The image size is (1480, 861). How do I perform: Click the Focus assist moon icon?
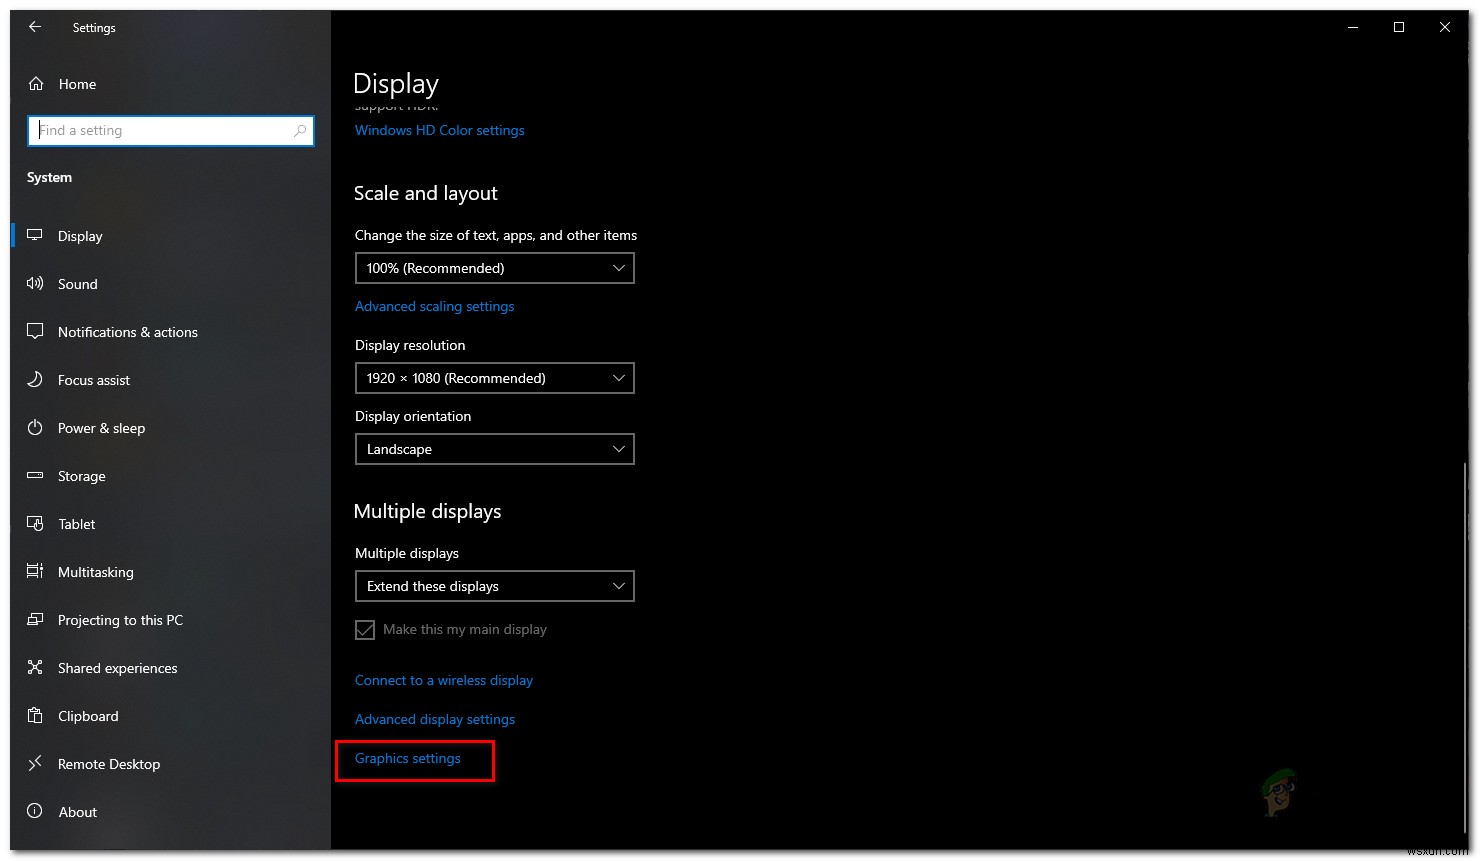[35, 380]
